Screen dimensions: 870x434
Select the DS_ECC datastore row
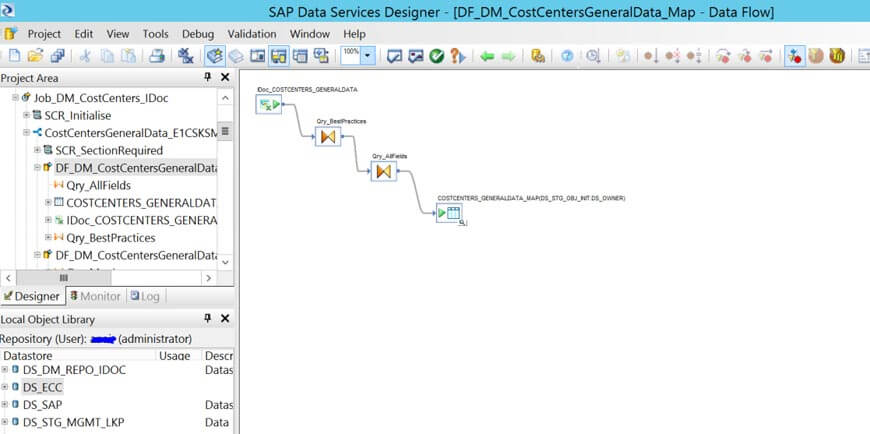[x=43, y=387]
